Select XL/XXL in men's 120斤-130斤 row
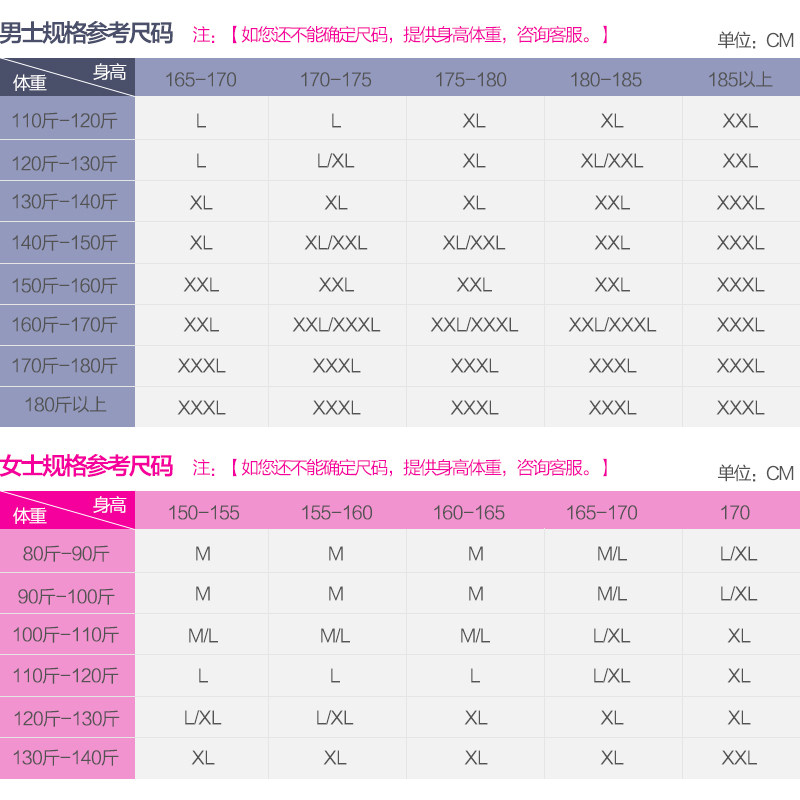Image resolution: width=800 pixels, height=800 pixels. tap(612, 161)
